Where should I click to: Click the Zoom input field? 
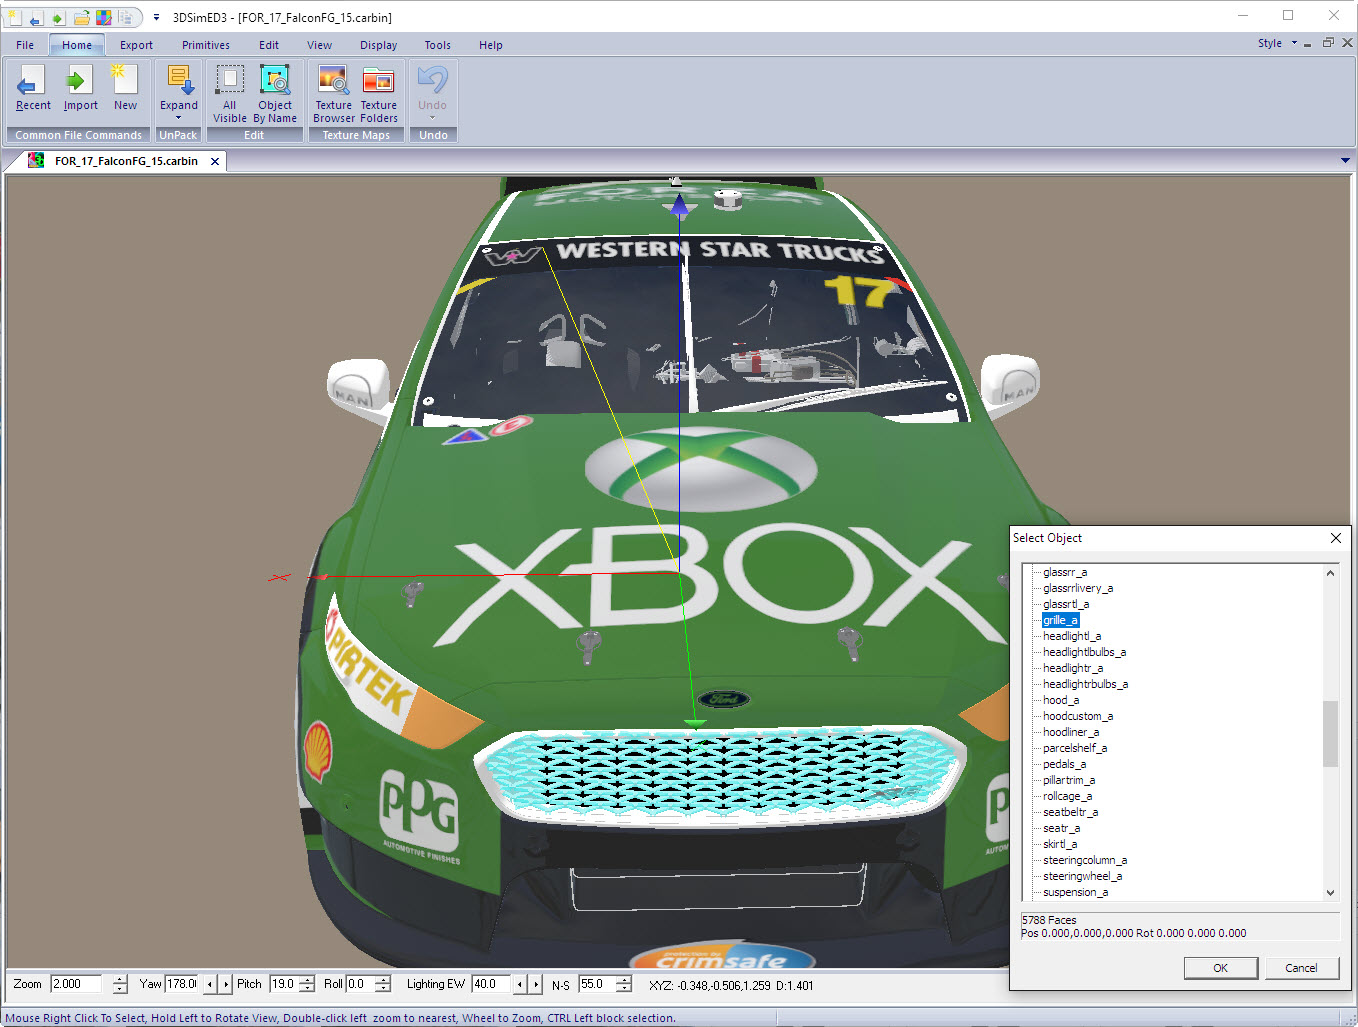(76, 984)
